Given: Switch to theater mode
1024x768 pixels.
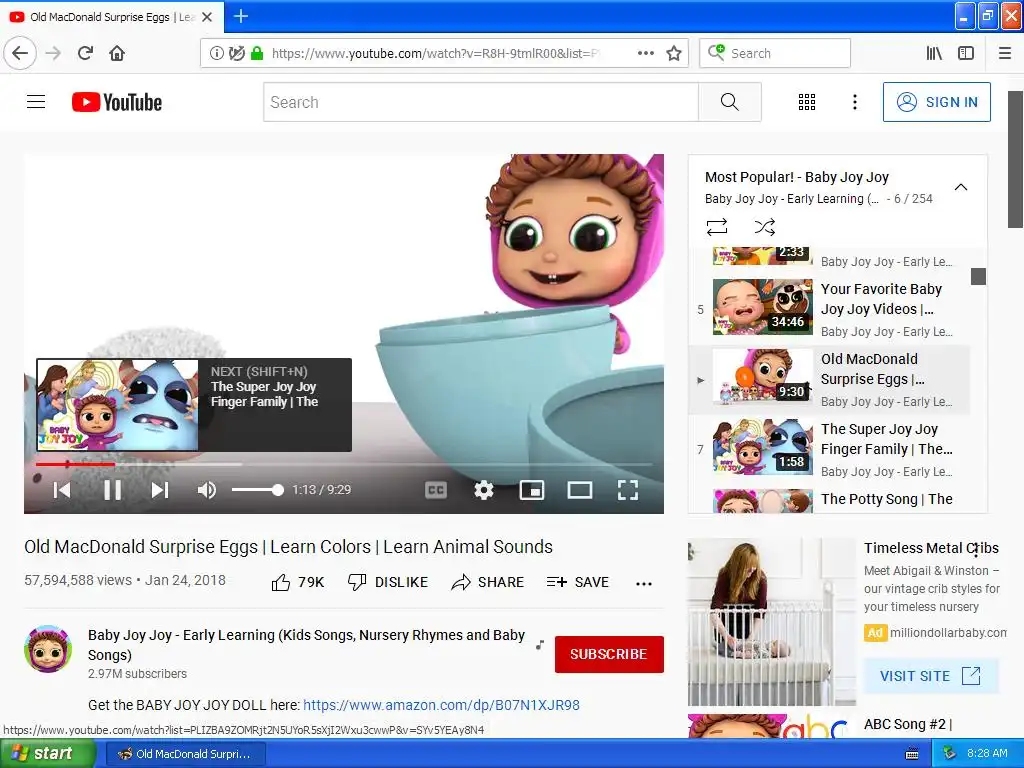Looking at the screenshot, I should 579,490.
